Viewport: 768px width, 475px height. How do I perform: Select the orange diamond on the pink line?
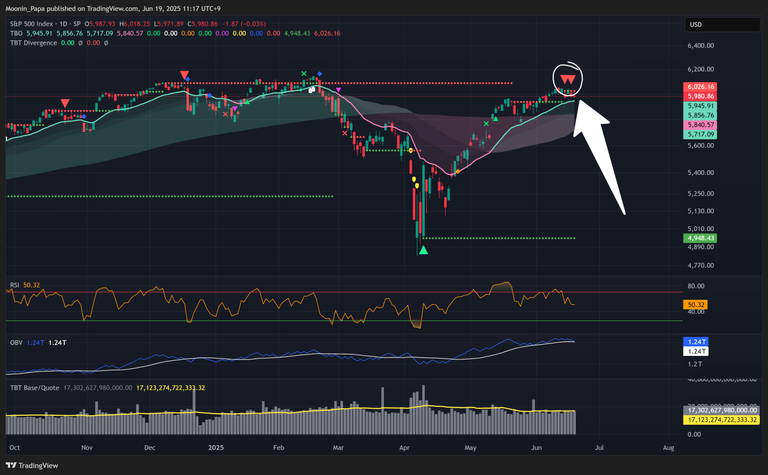tap(457, 172)
